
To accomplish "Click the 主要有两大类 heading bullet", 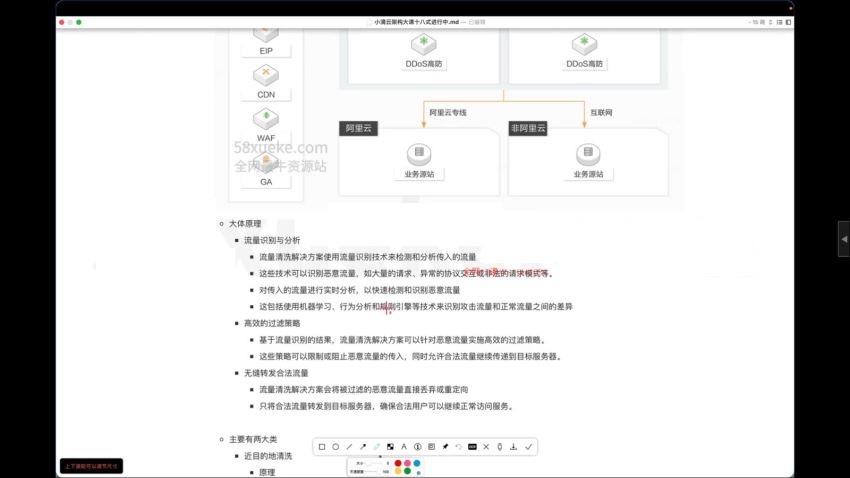I will pyautogui.click(x=253, y=440).
